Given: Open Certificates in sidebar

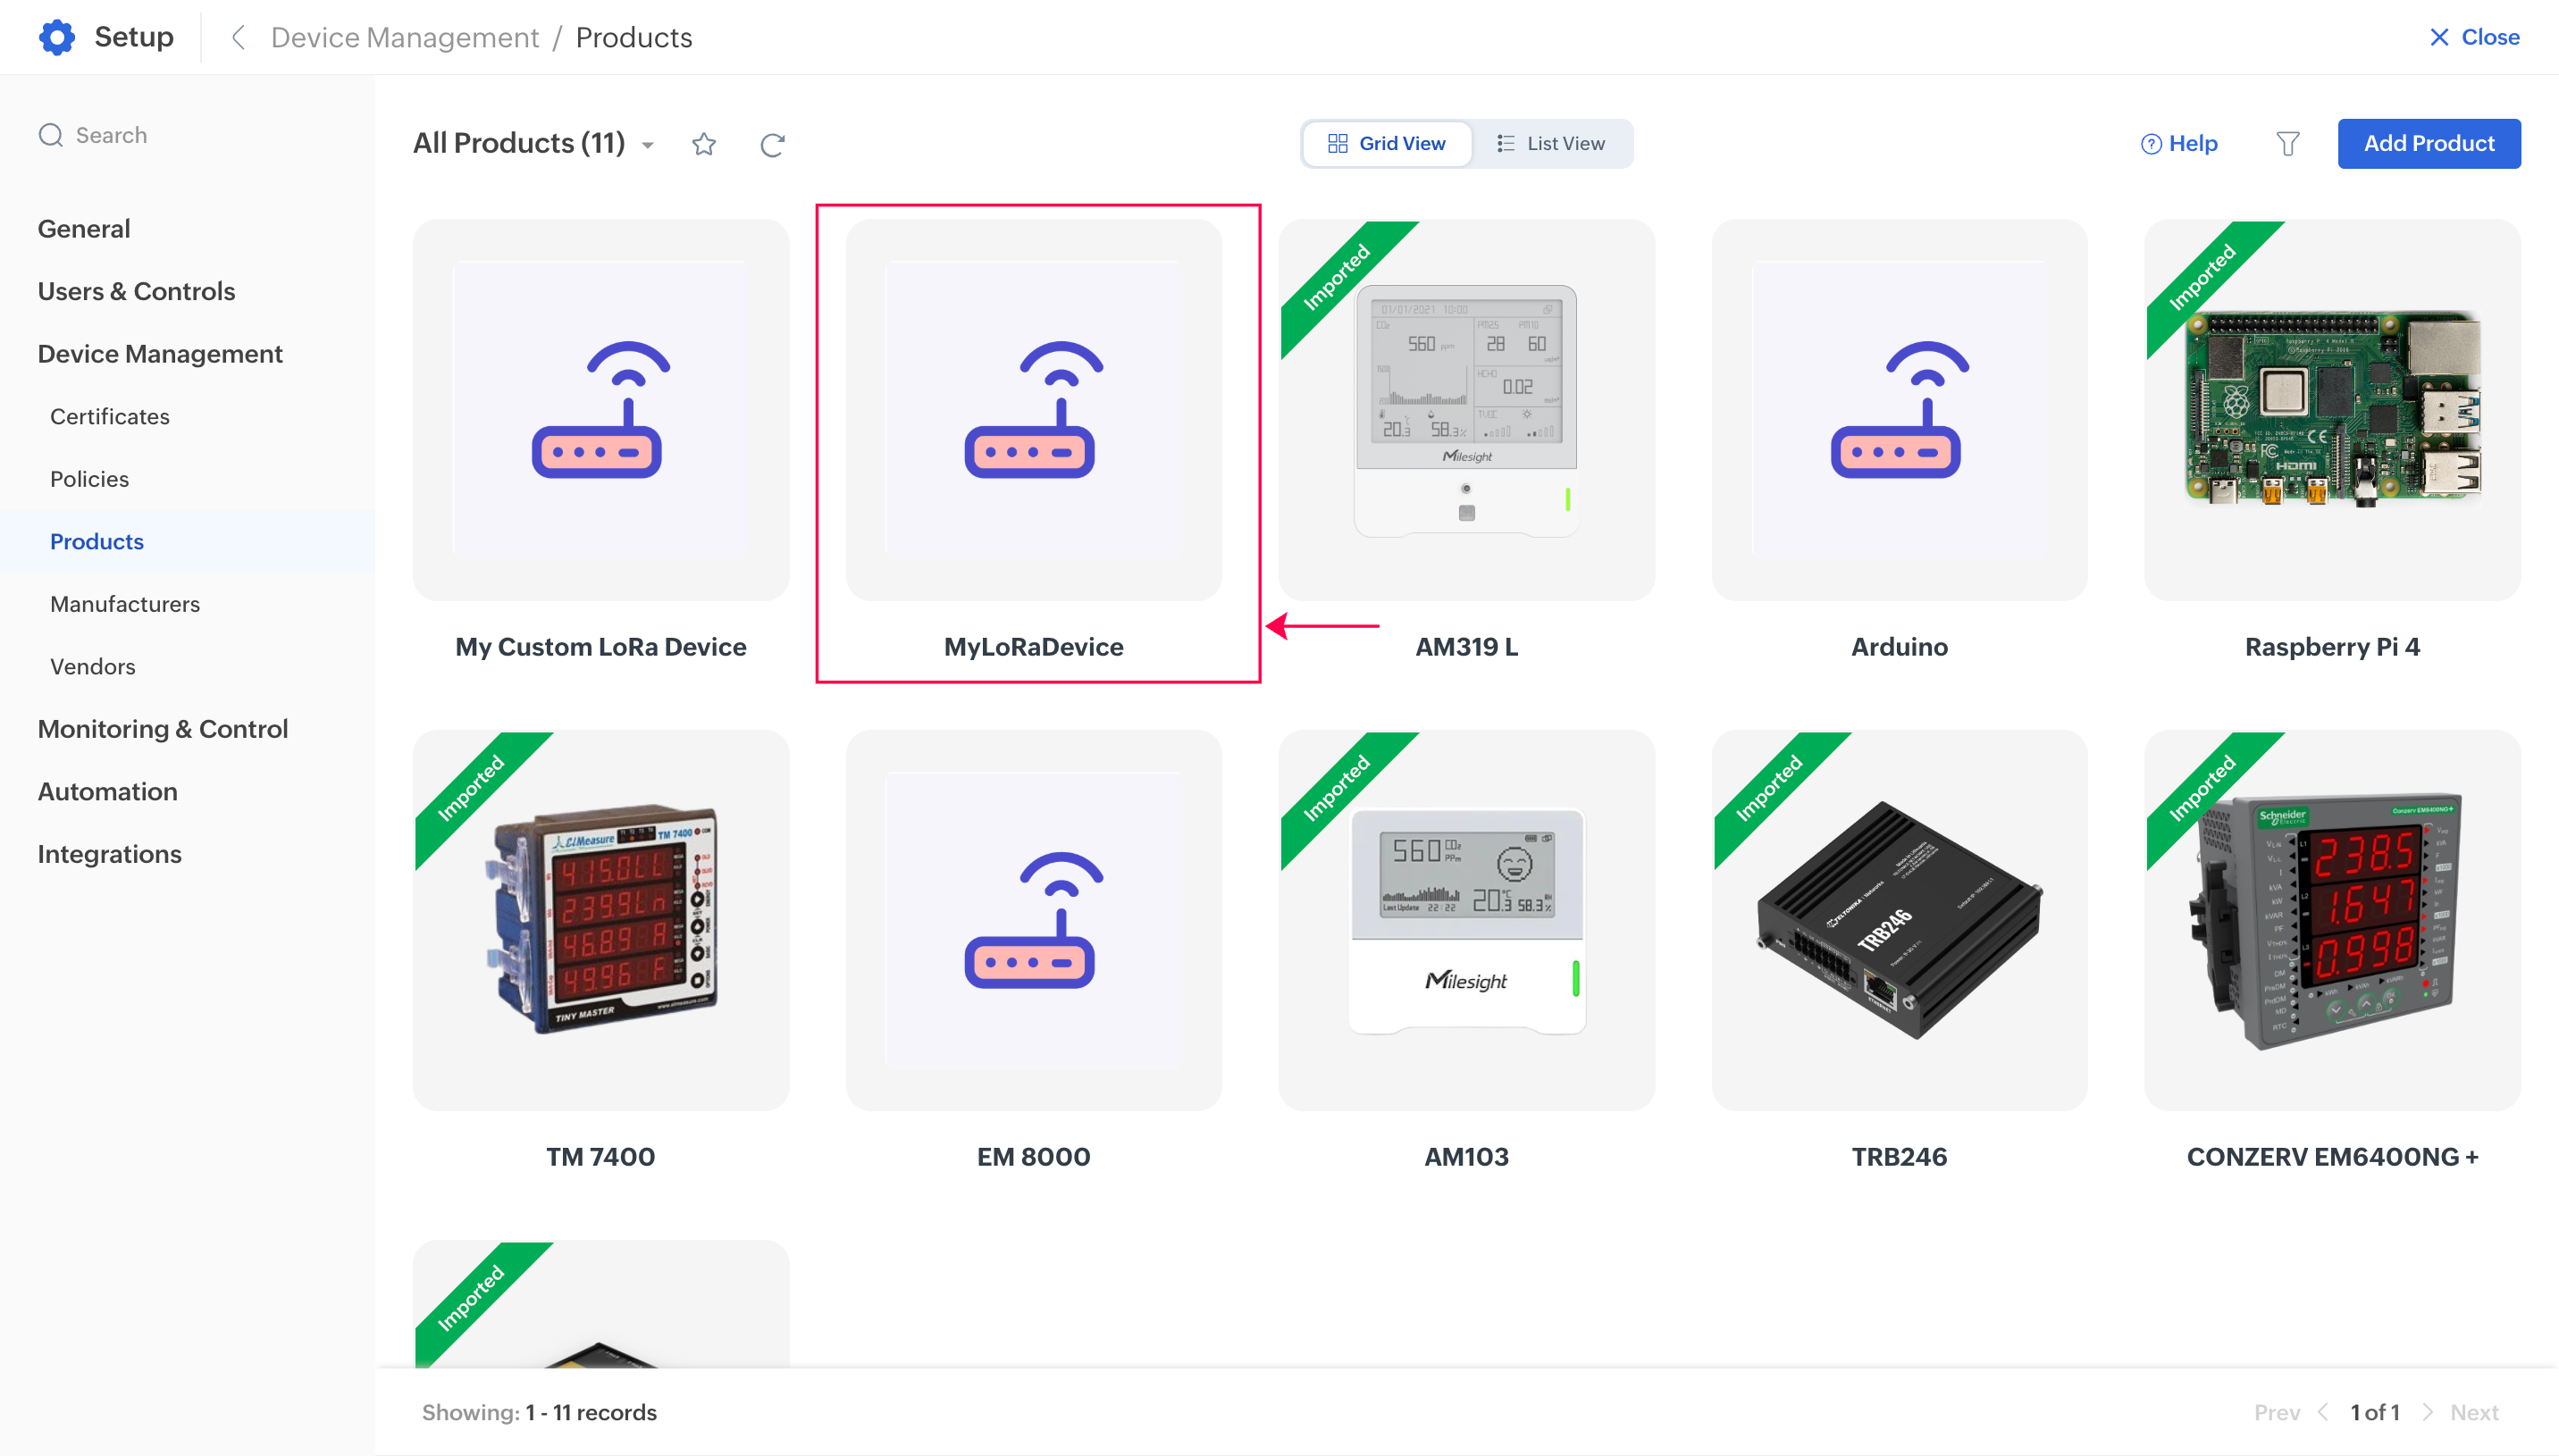Looking at the screenshot, I should coord(110,416).
